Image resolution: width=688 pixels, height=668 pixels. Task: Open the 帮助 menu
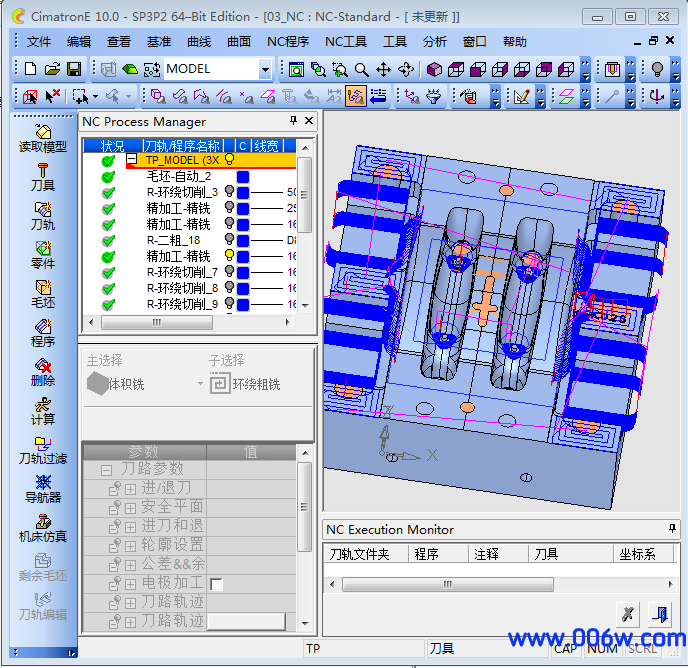(515, 42)
